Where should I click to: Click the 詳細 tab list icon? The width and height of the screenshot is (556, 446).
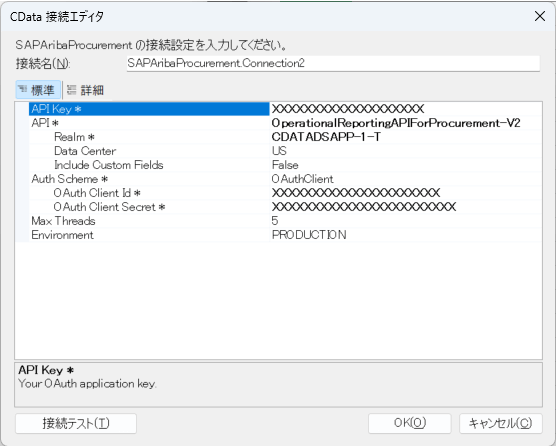[x=71, y=89]
